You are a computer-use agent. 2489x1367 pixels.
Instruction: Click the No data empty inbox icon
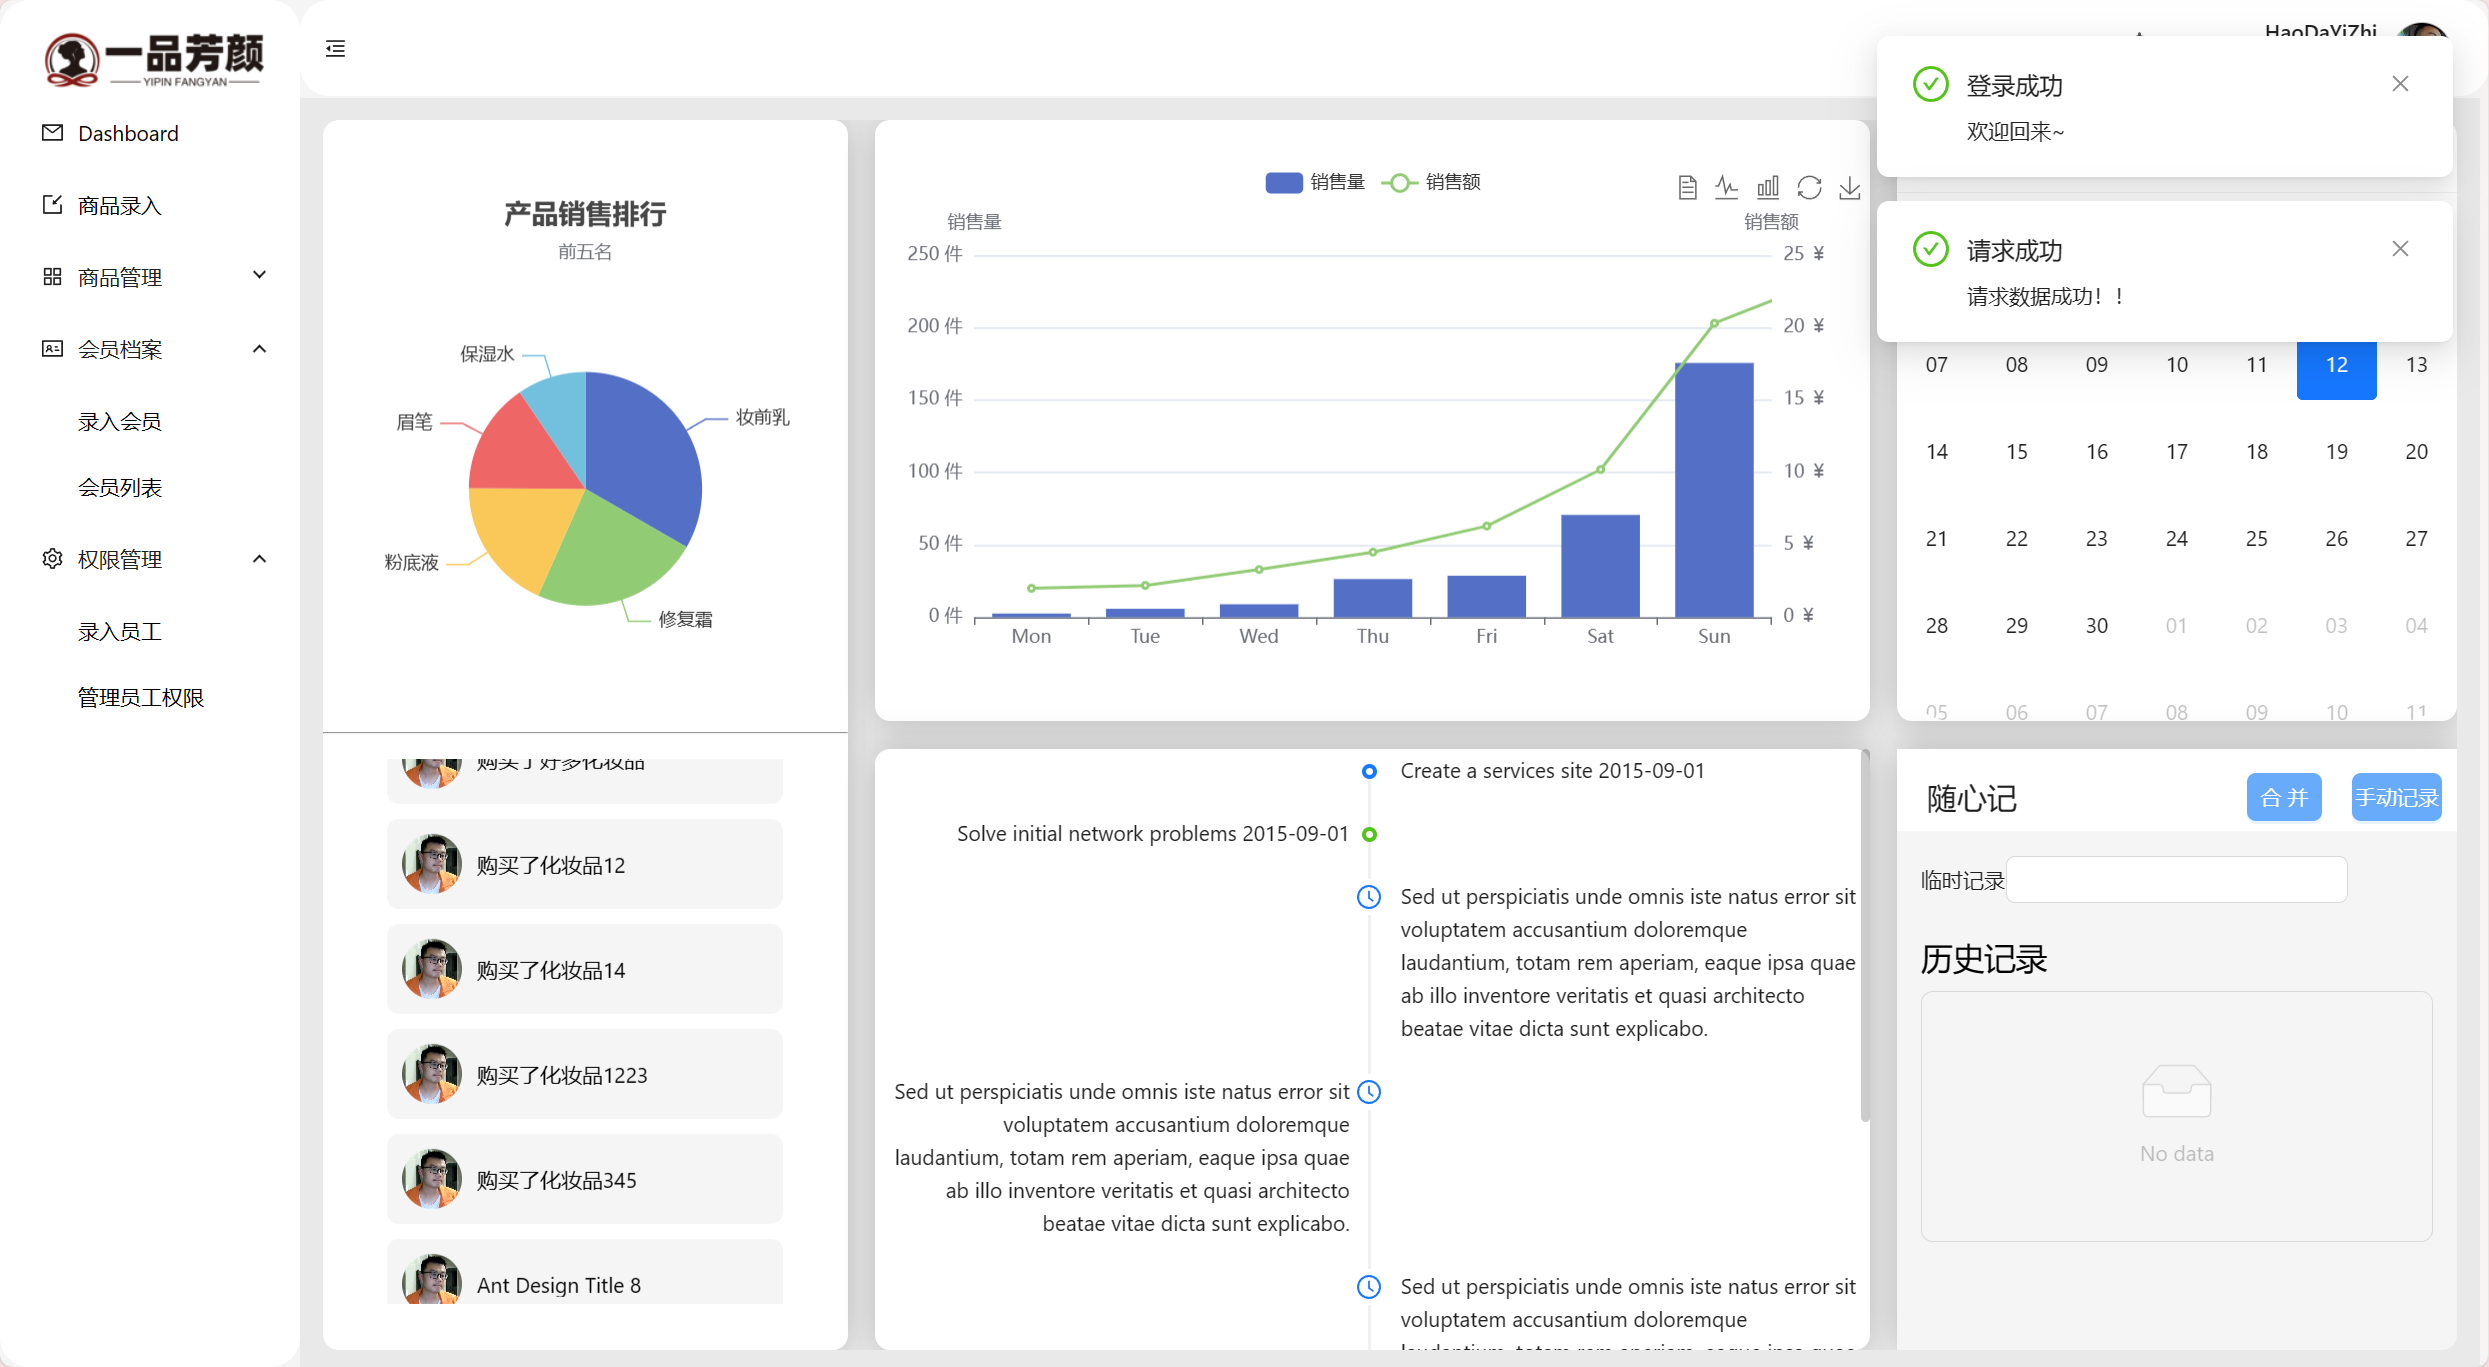(2177, 1091)
